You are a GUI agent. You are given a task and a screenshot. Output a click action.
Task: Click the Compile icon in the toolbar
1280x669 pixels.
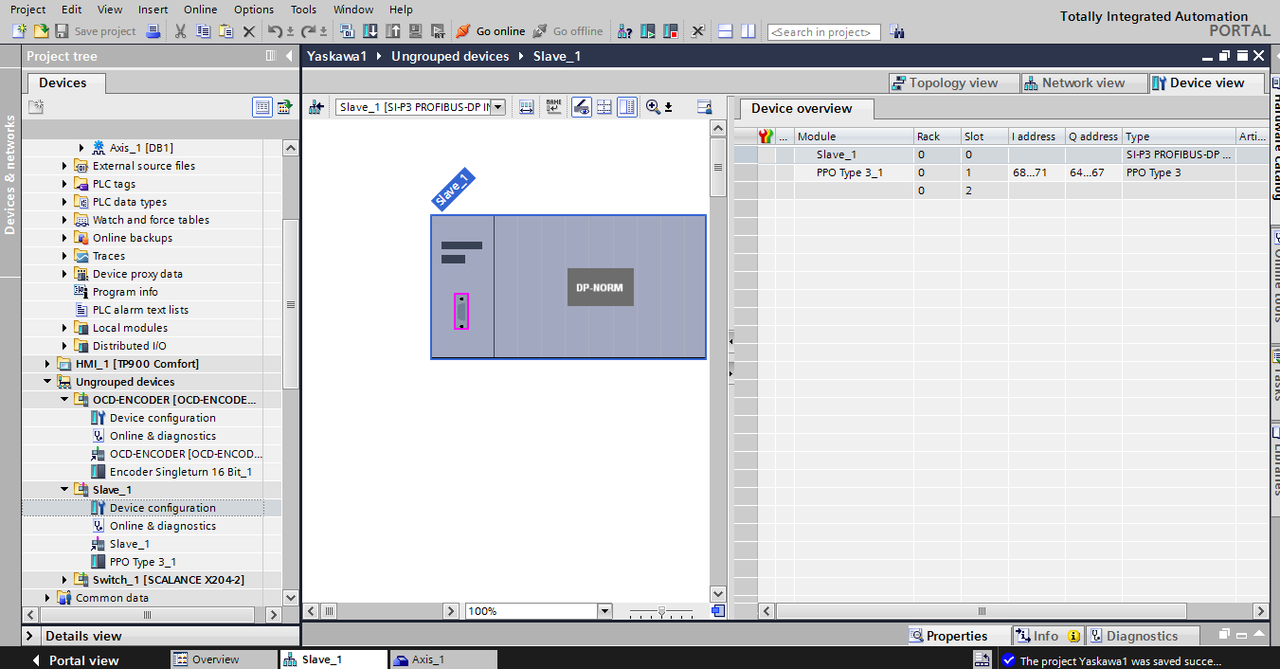345,31
